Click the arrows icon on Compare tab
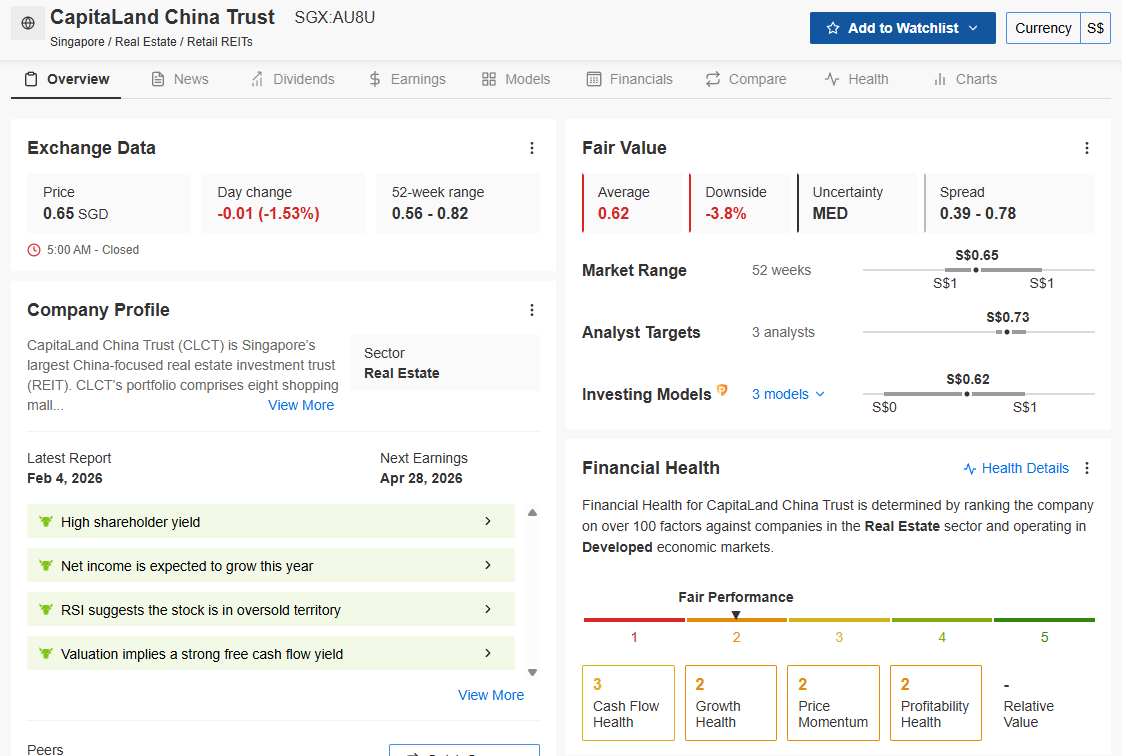 (713, 79)
